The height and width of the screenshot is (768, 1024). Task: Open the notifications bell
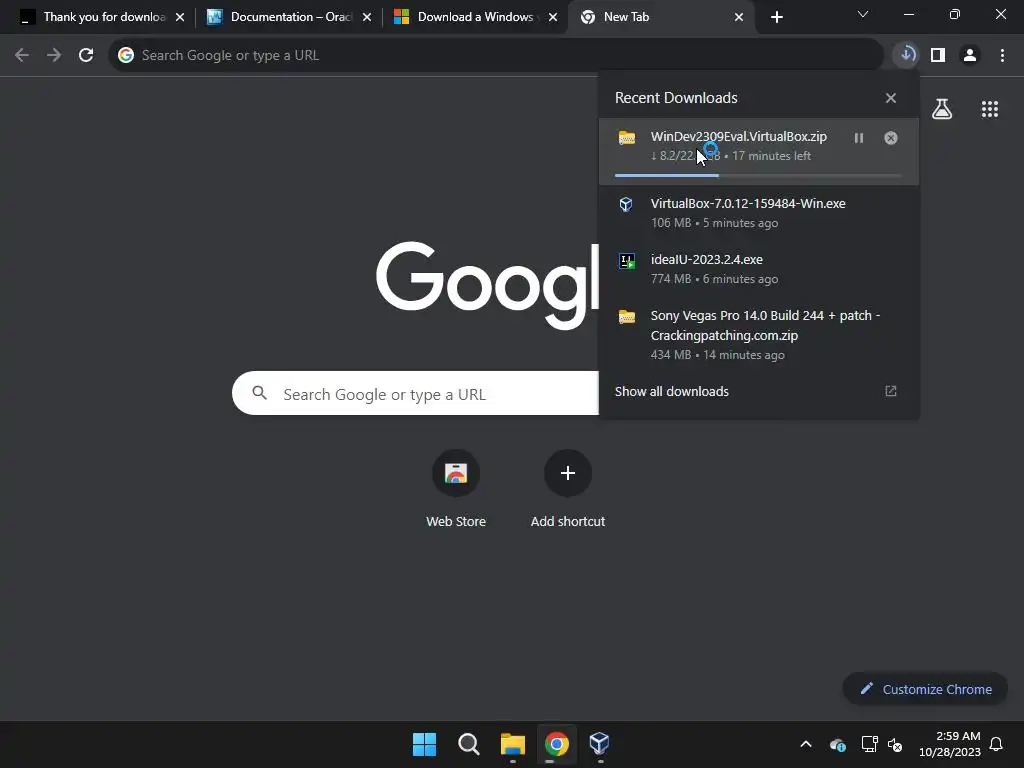(996, 744)
